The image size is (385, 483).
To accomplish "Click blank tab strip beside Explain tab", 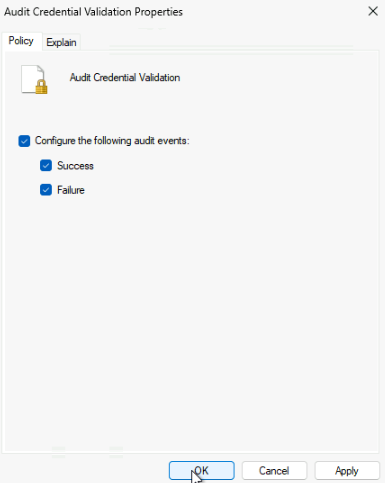I will point(227,42).
